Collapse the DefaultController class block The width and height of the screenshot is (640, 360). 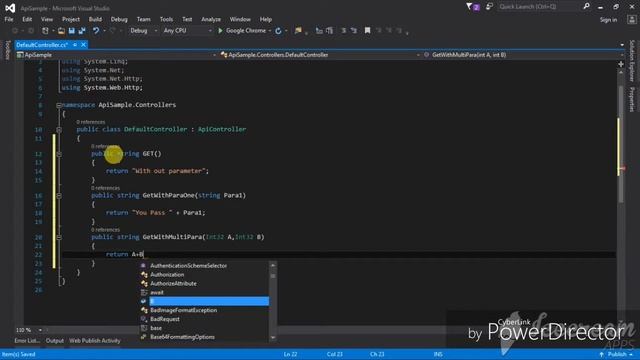pyautogui.click(x=59, y=130)
